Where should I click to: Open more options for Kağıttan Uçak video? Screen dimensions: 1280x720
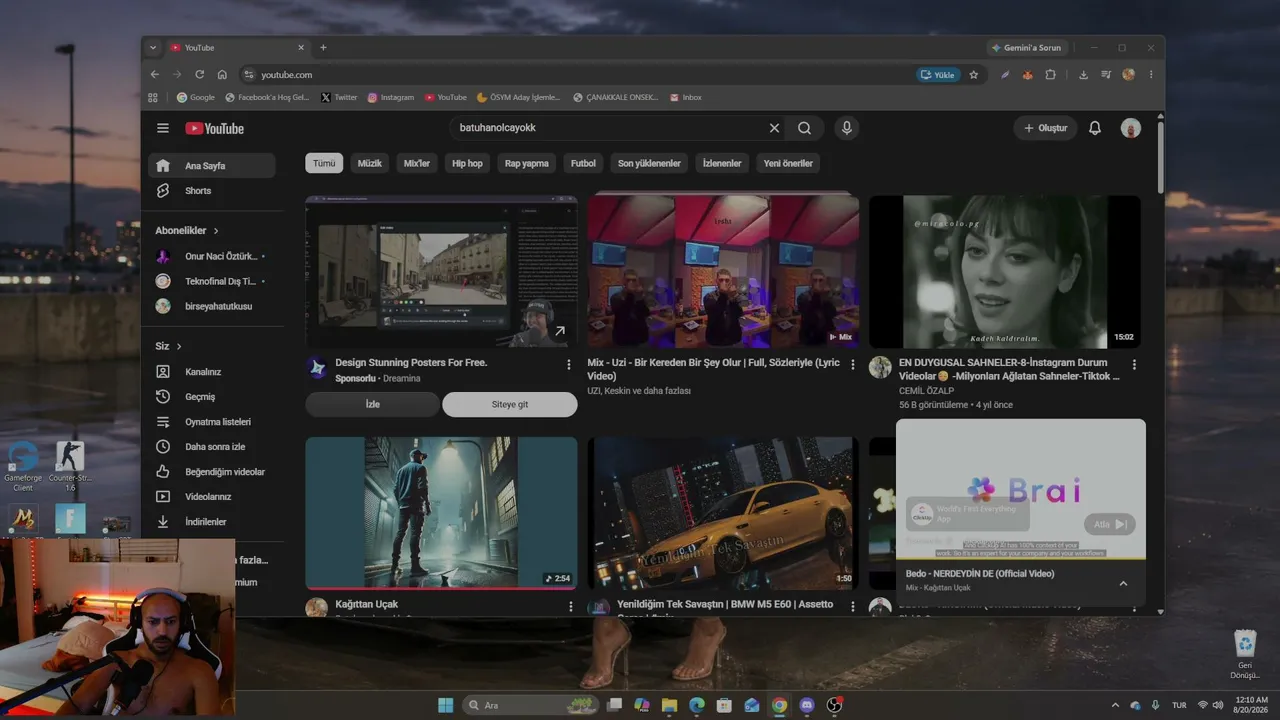(x=571, y=607)
